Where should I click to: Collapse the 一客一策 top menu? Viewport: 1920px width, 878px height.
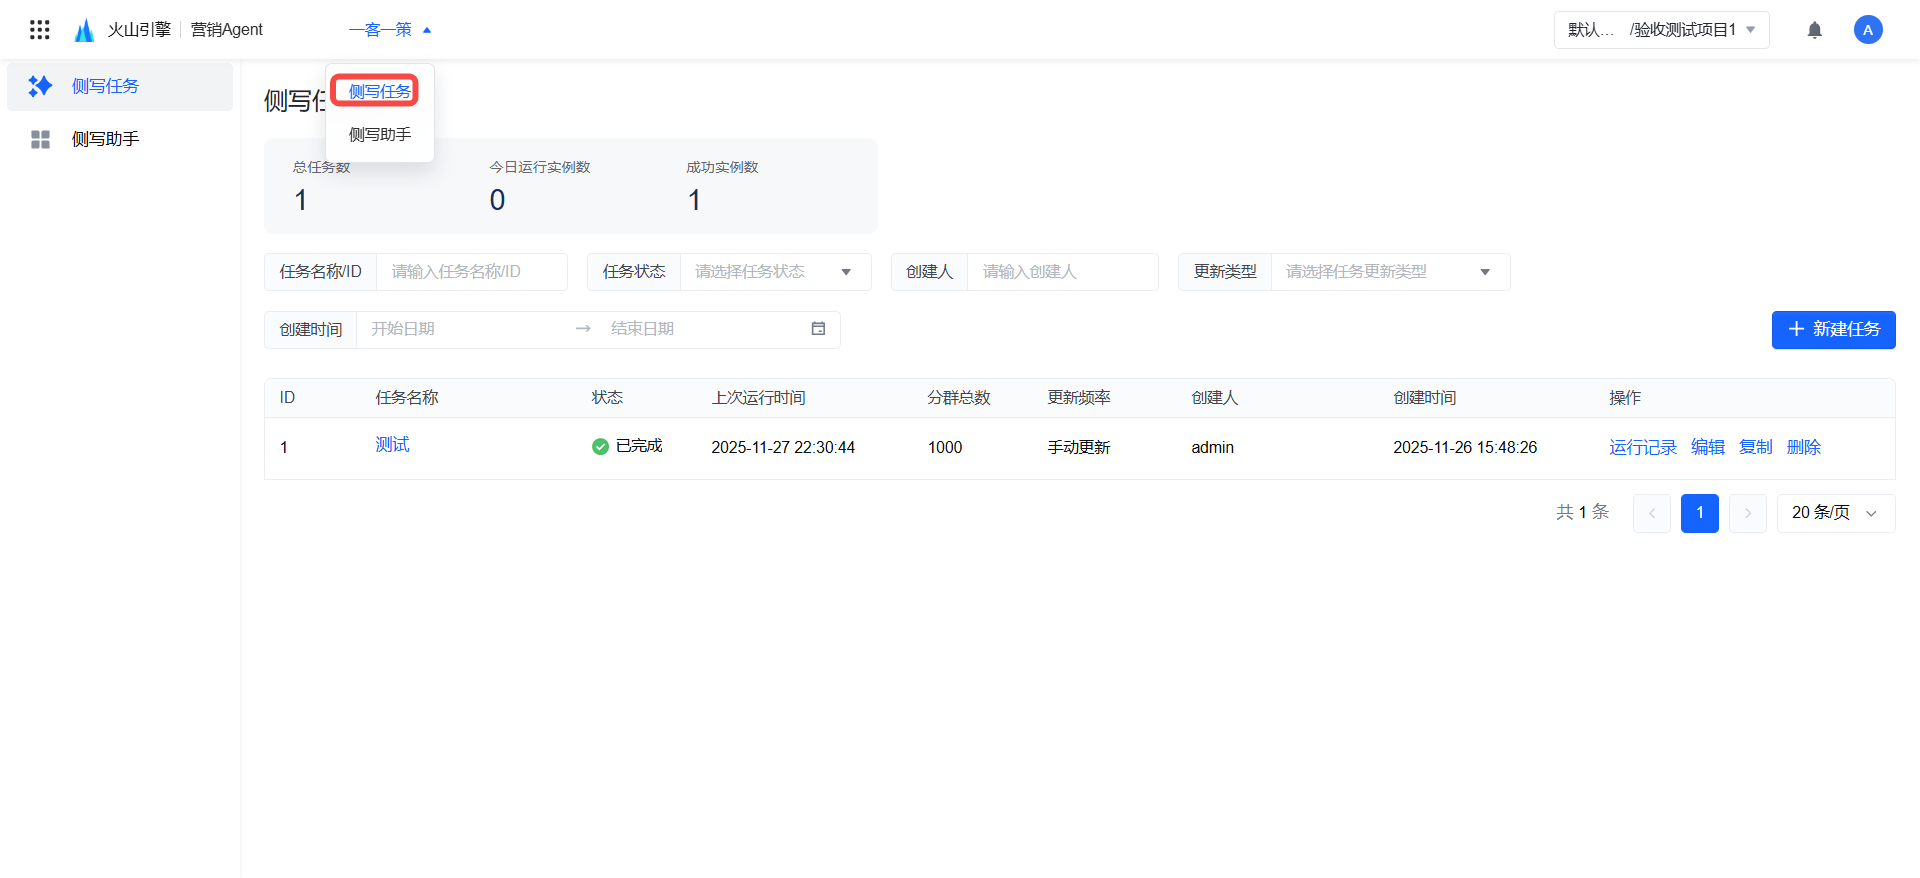point(390,30)
